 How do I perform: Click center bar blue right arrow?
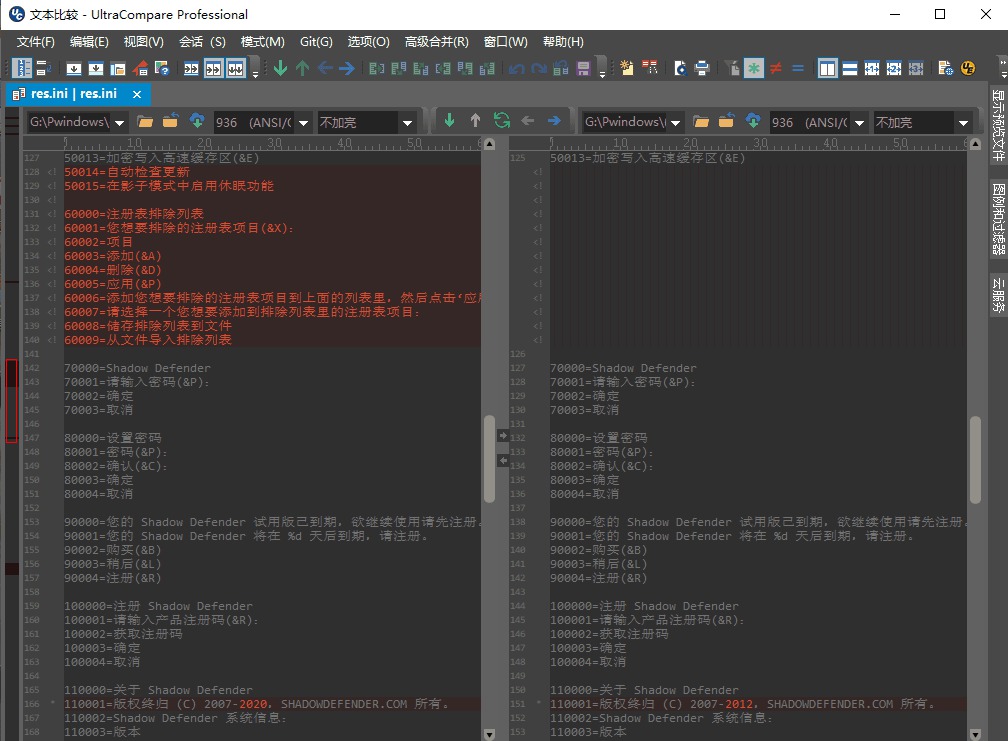click(554, 120)
